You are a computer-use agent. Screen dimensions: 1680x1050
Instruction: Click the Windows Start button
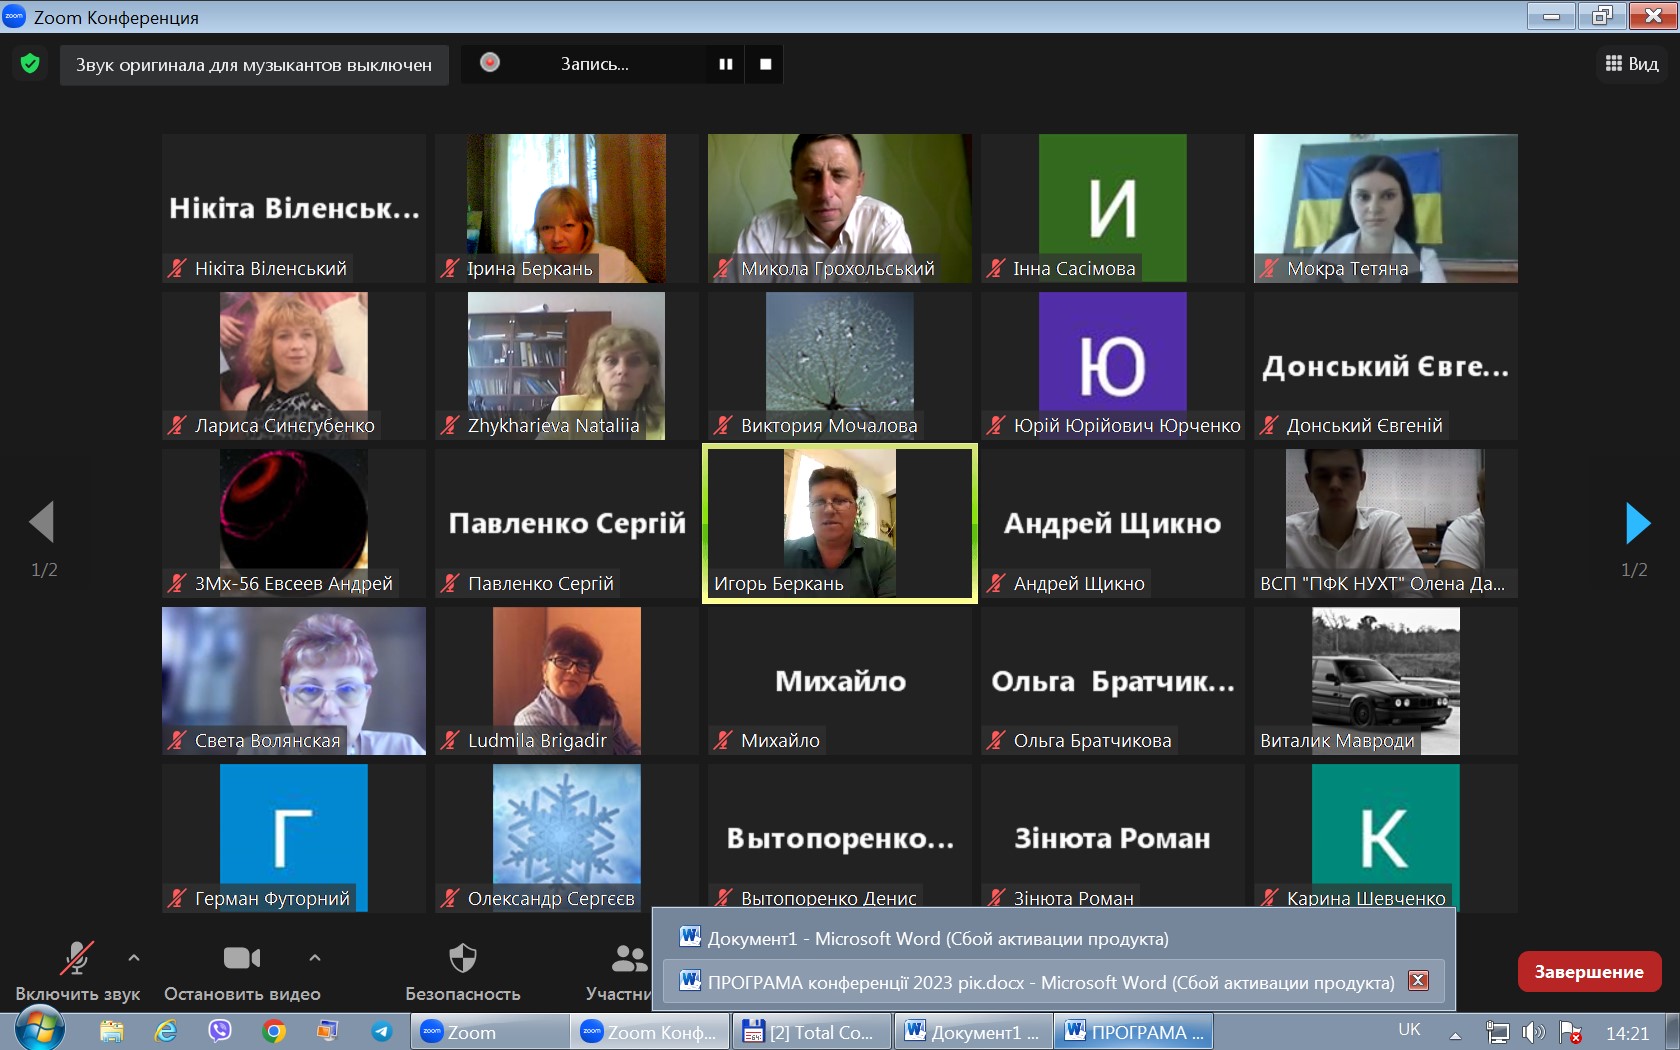pos(39,1029)
